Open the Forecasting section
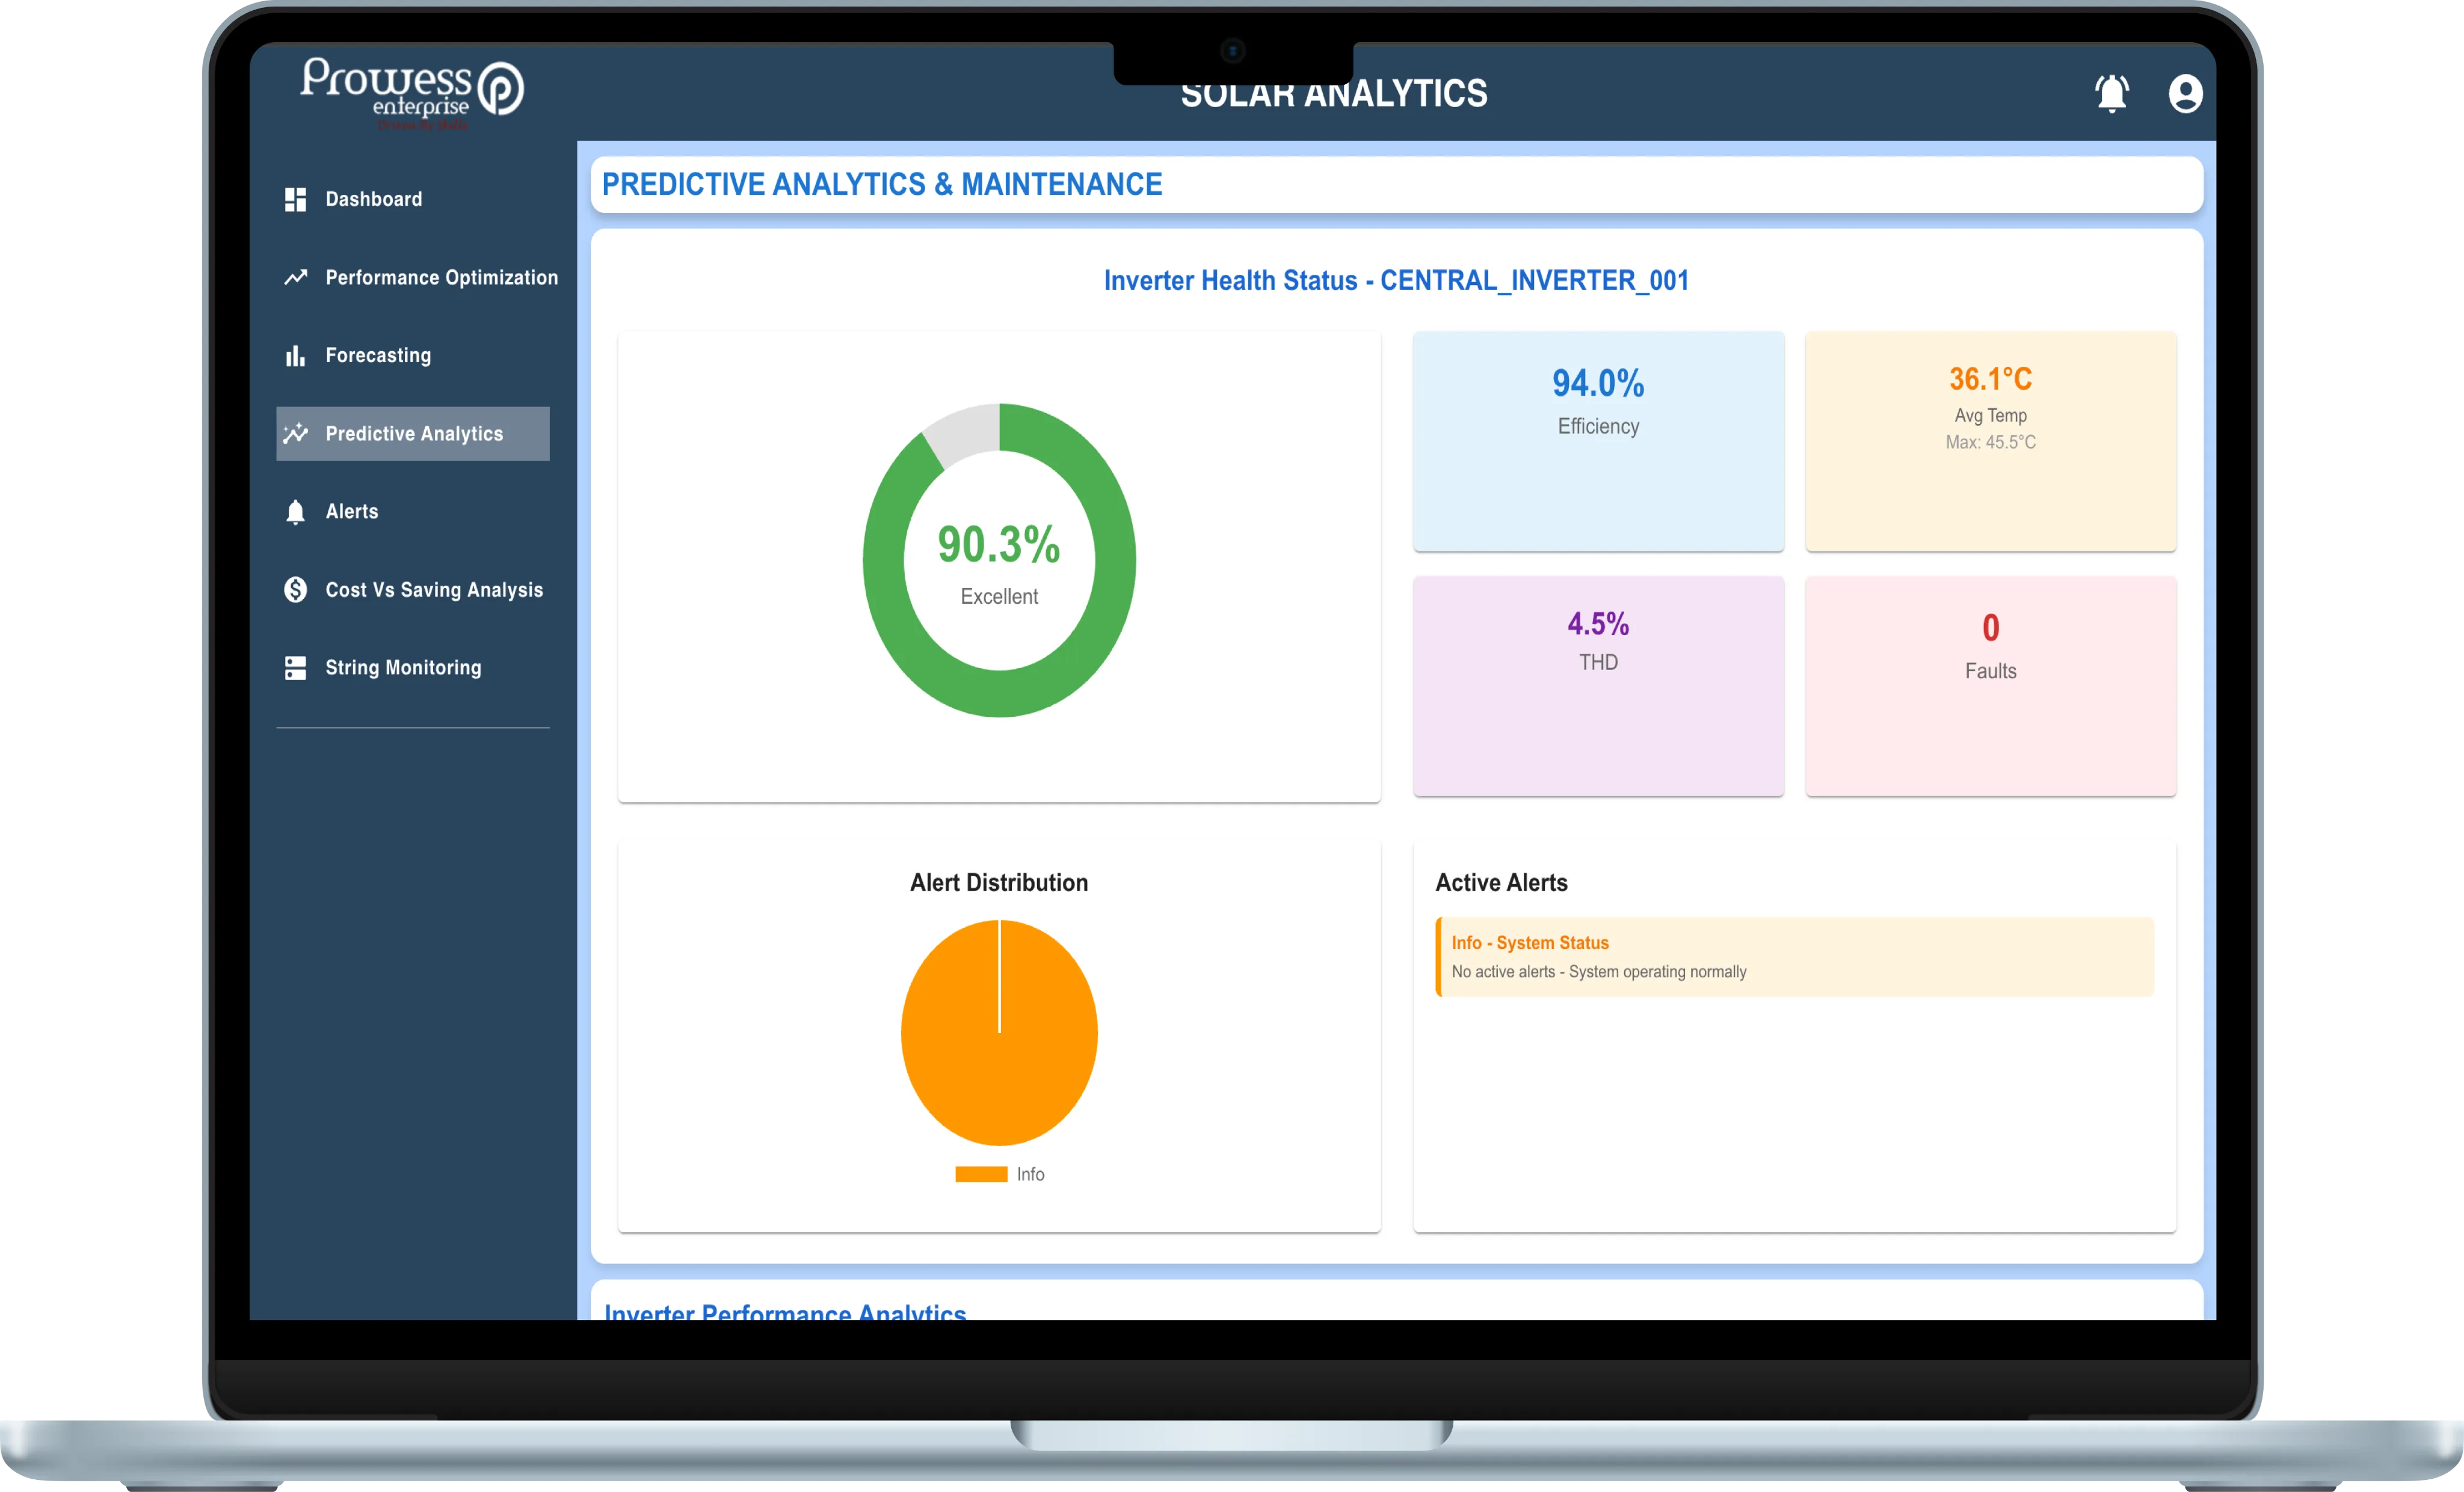2464x1492 pixels. point(378,355)
